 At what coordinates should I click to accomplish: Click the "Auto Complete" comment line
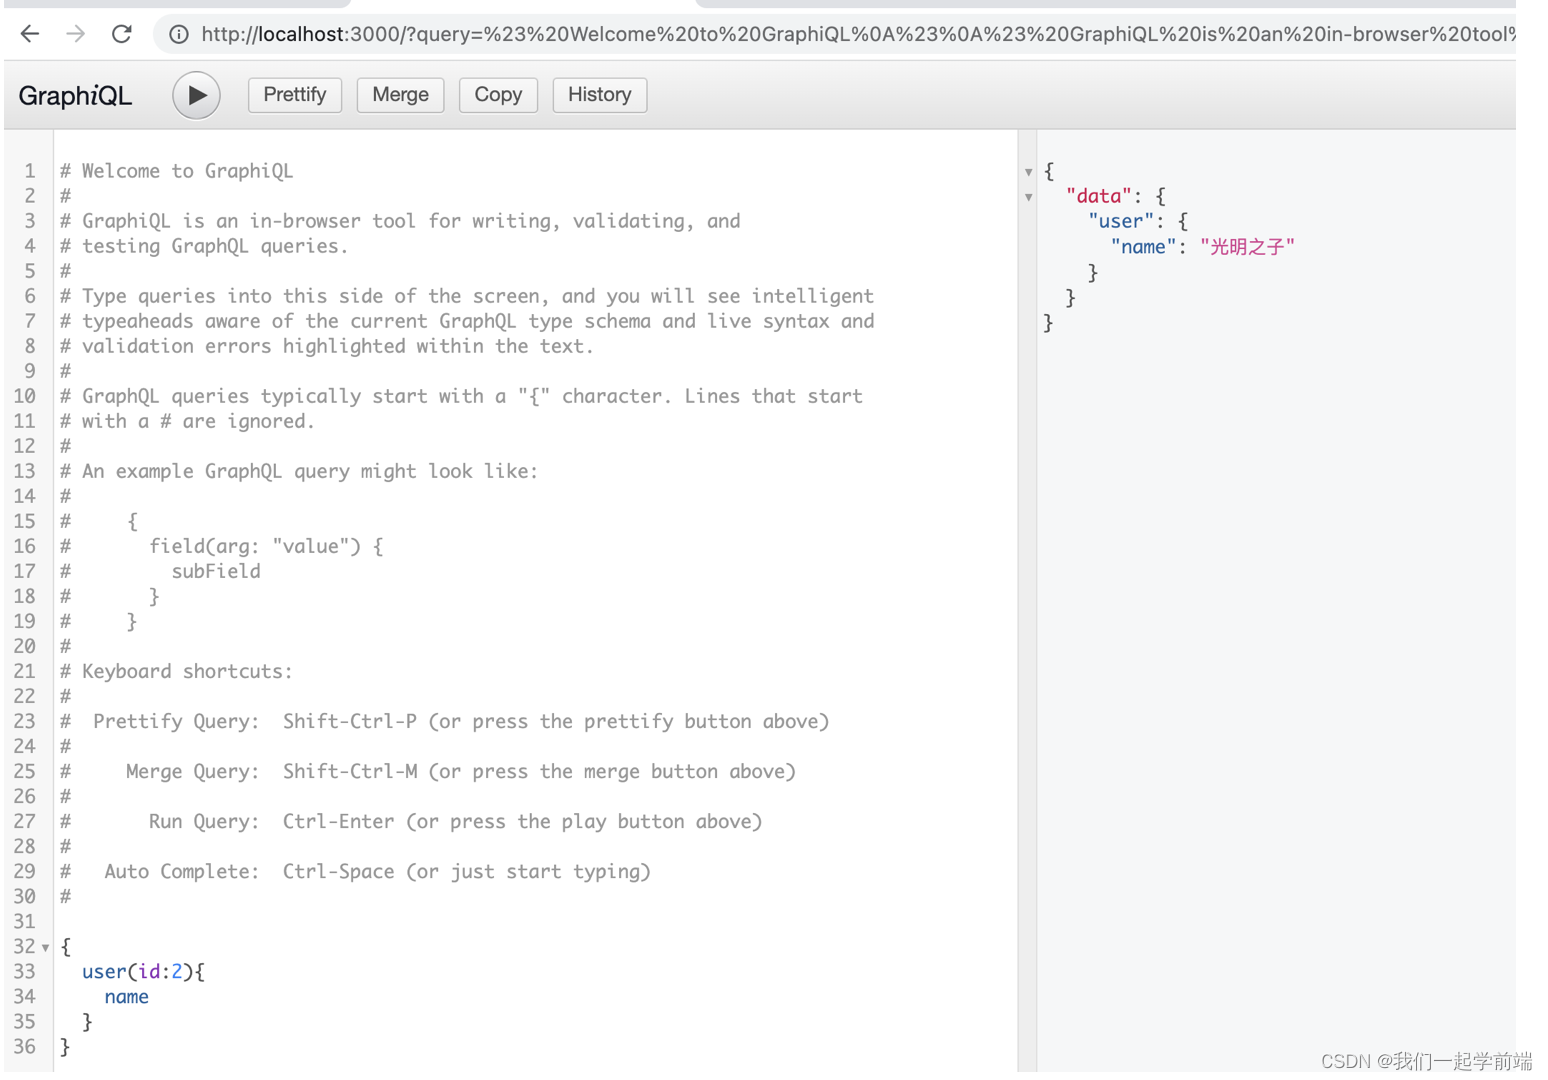point(355,872)
